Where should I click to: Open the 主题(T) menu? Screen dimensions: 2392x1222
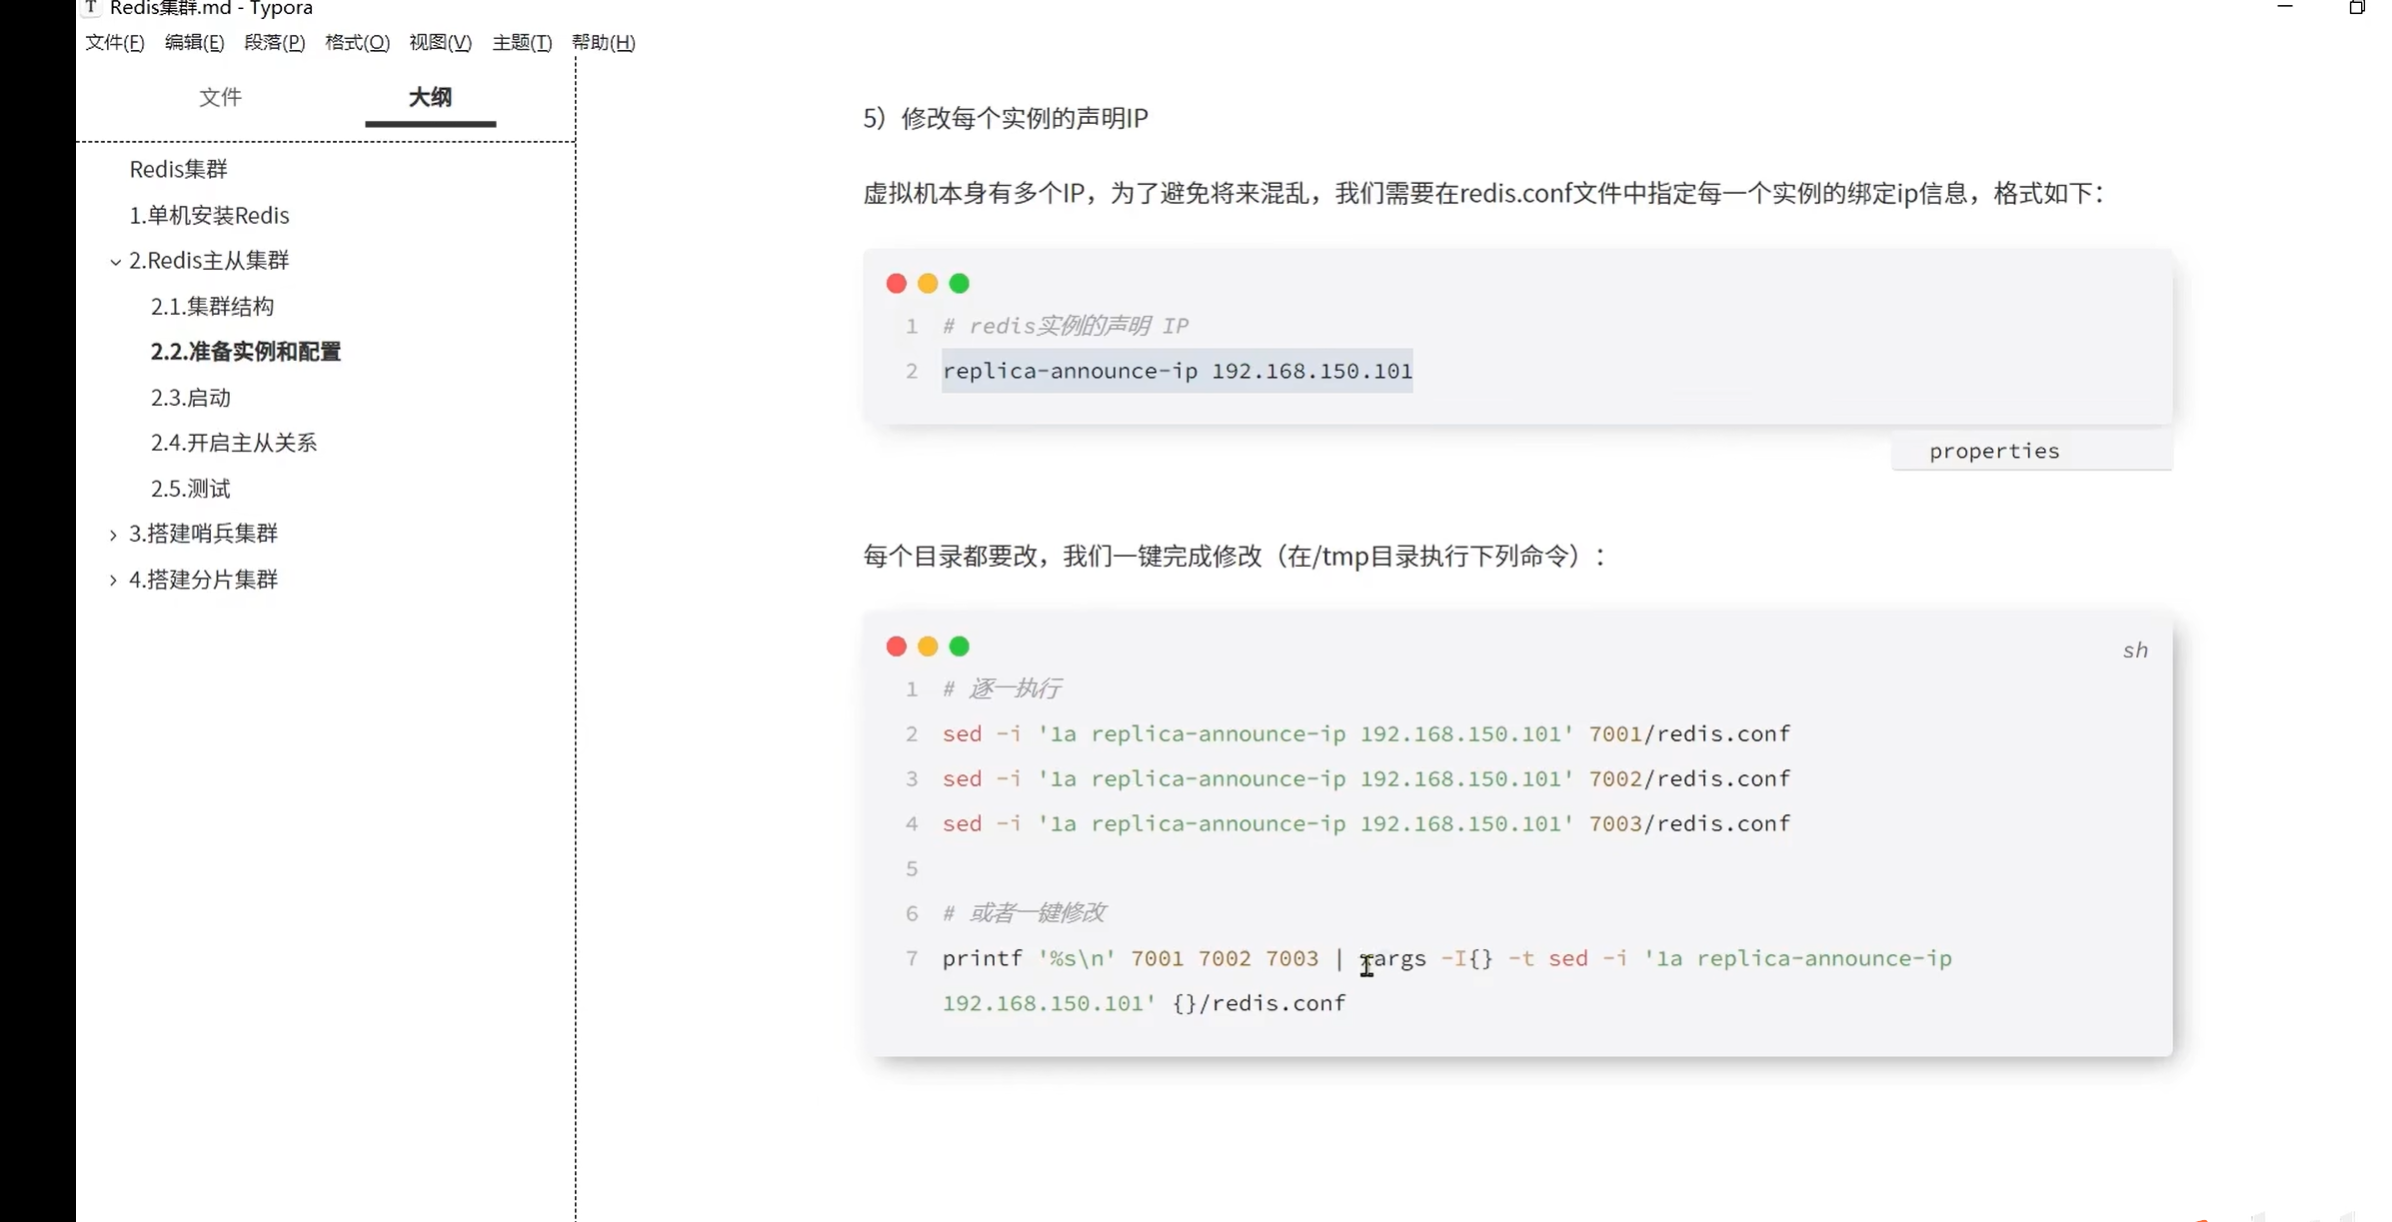pos(521,42)
